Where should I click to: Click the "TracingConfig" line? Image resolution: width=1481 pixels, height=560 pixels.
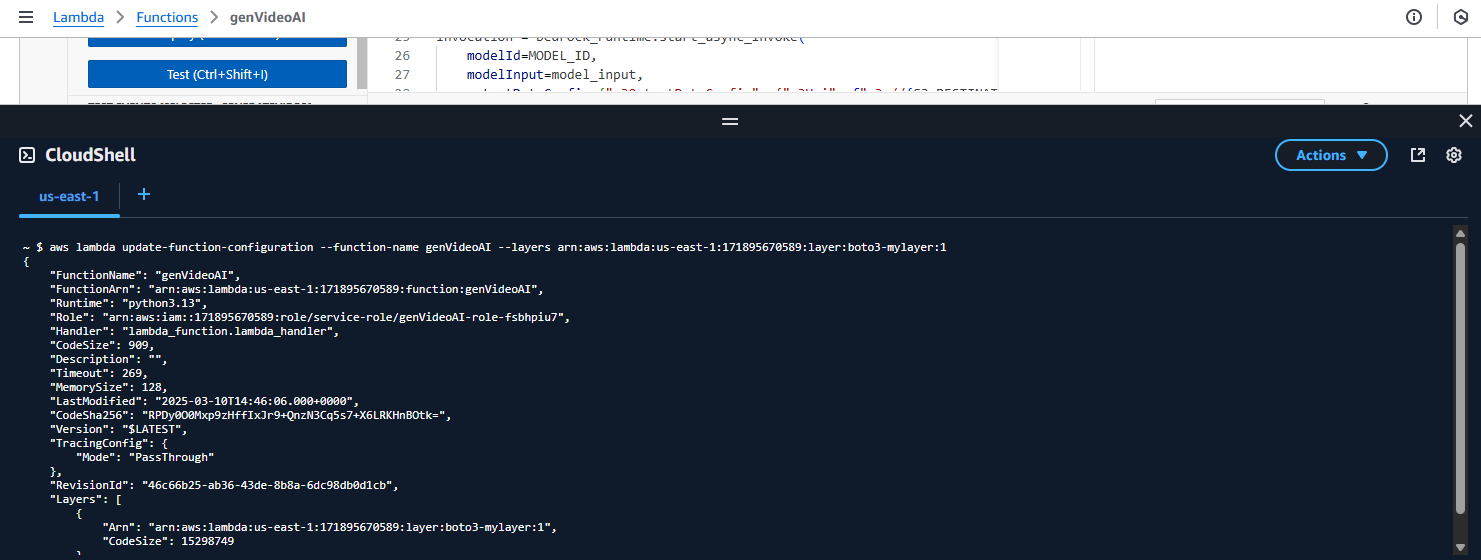coord(109,443)
